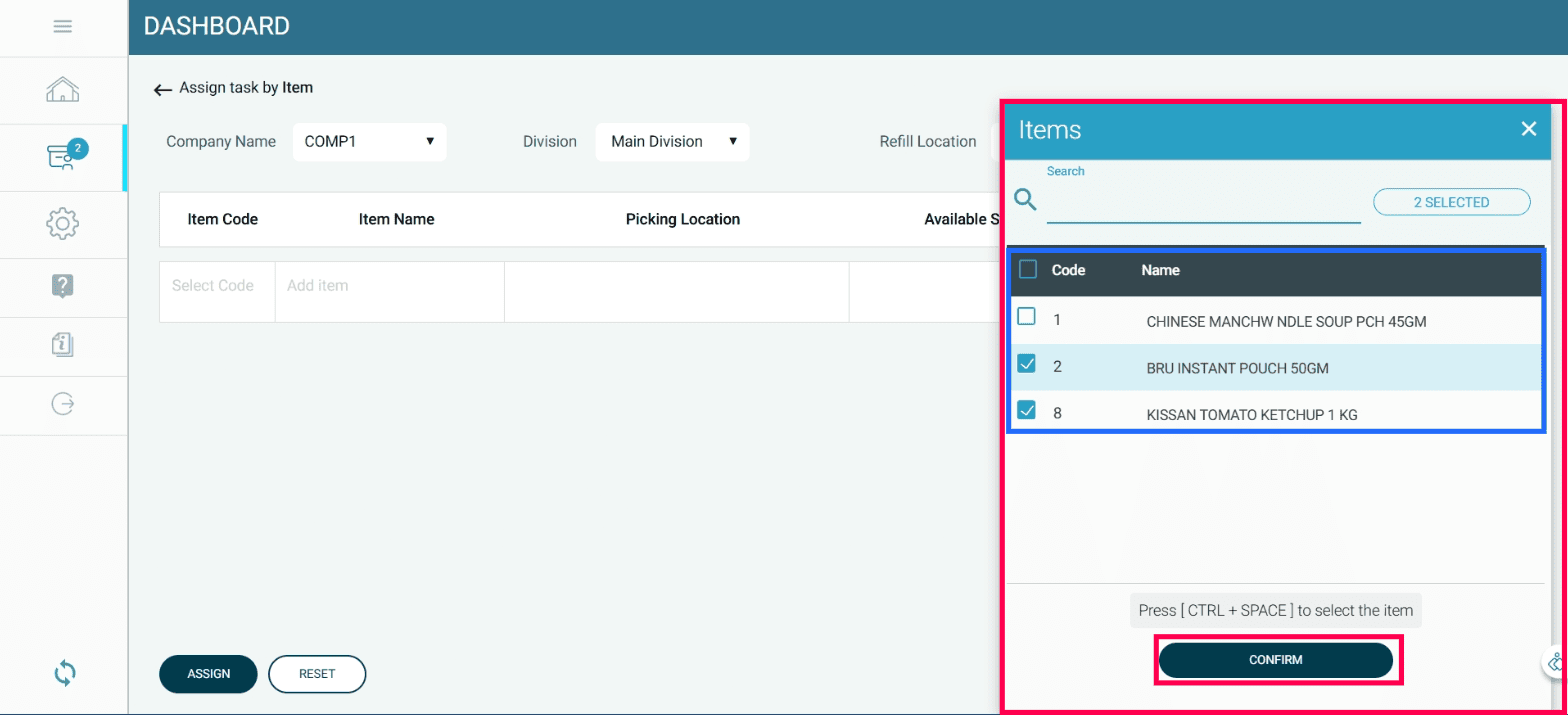Click the CTRL + SPACE hint text
The image size is (1568, 715).
coord(1276,610)
